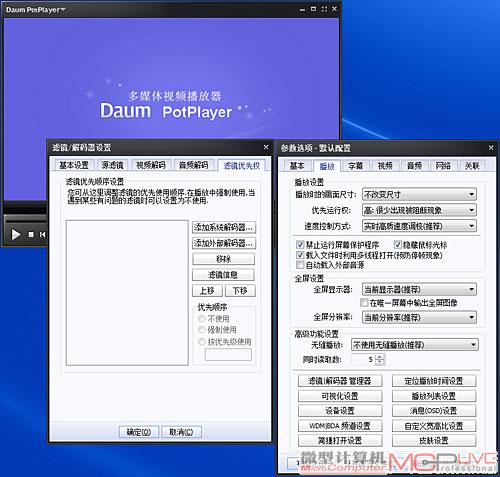This screenshot has width=500, height=477.
Task: Enable 自动载入外部音源 checkbox
Action: point(300,265)
